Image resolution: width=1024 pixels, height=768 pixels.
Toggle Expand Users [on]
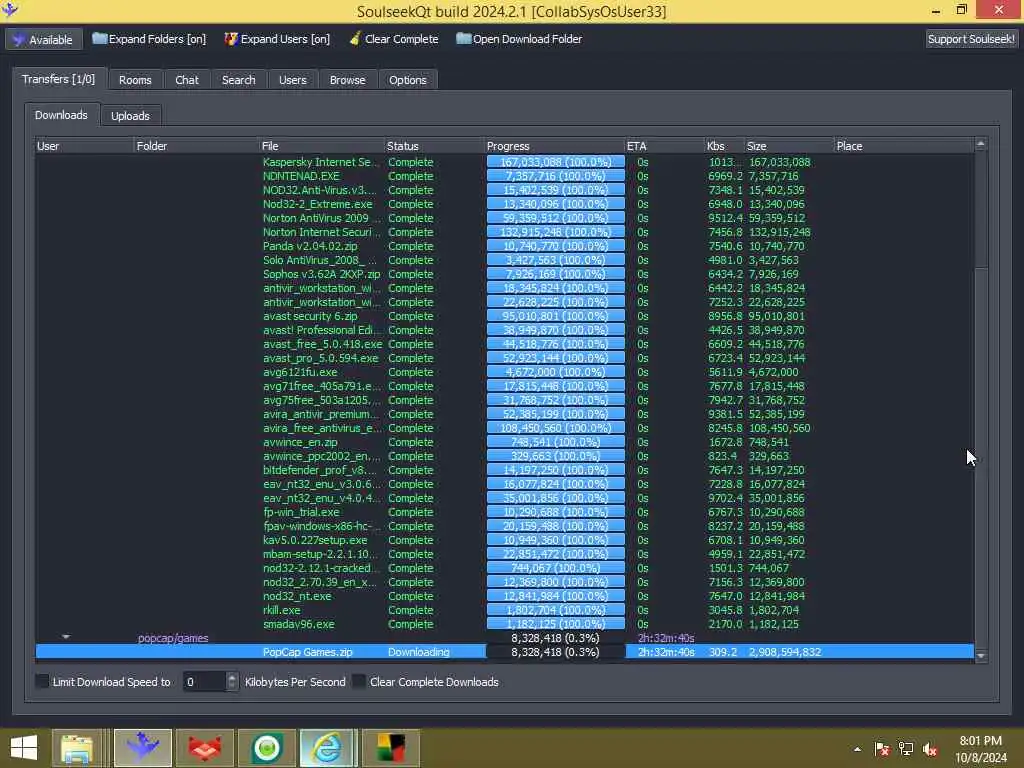(277, 39)
